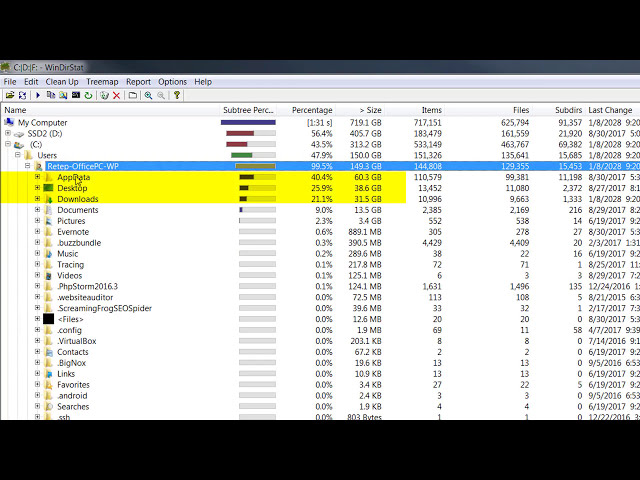Open the Treemap menu
The image size is (640, 480).
pos(102,82)
